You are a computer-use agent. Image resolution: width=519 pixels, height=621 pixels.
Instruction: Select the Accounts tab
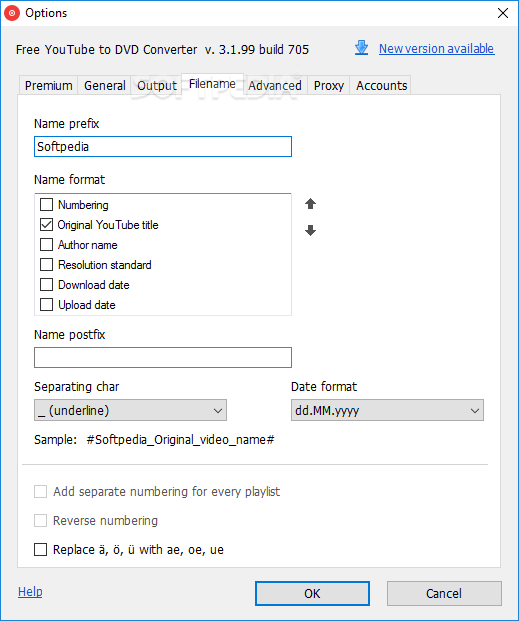point(381,86)
